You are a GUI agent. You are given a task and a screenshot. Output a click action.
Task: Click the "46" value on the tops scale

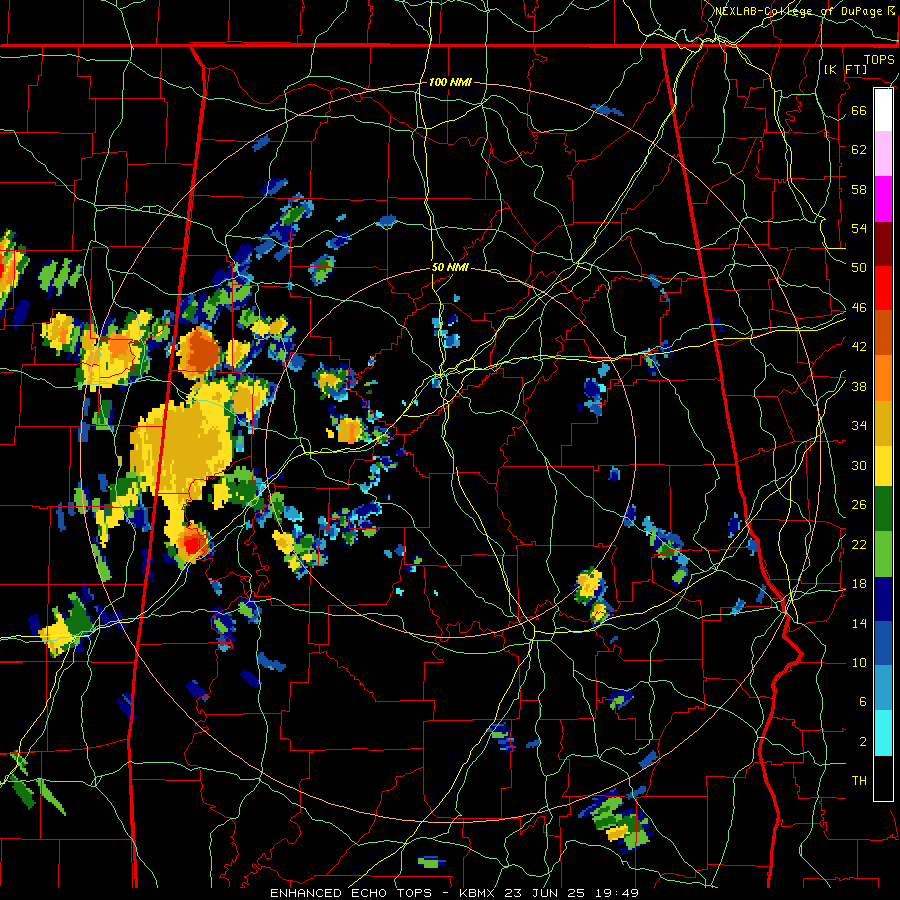click(859, 308)
